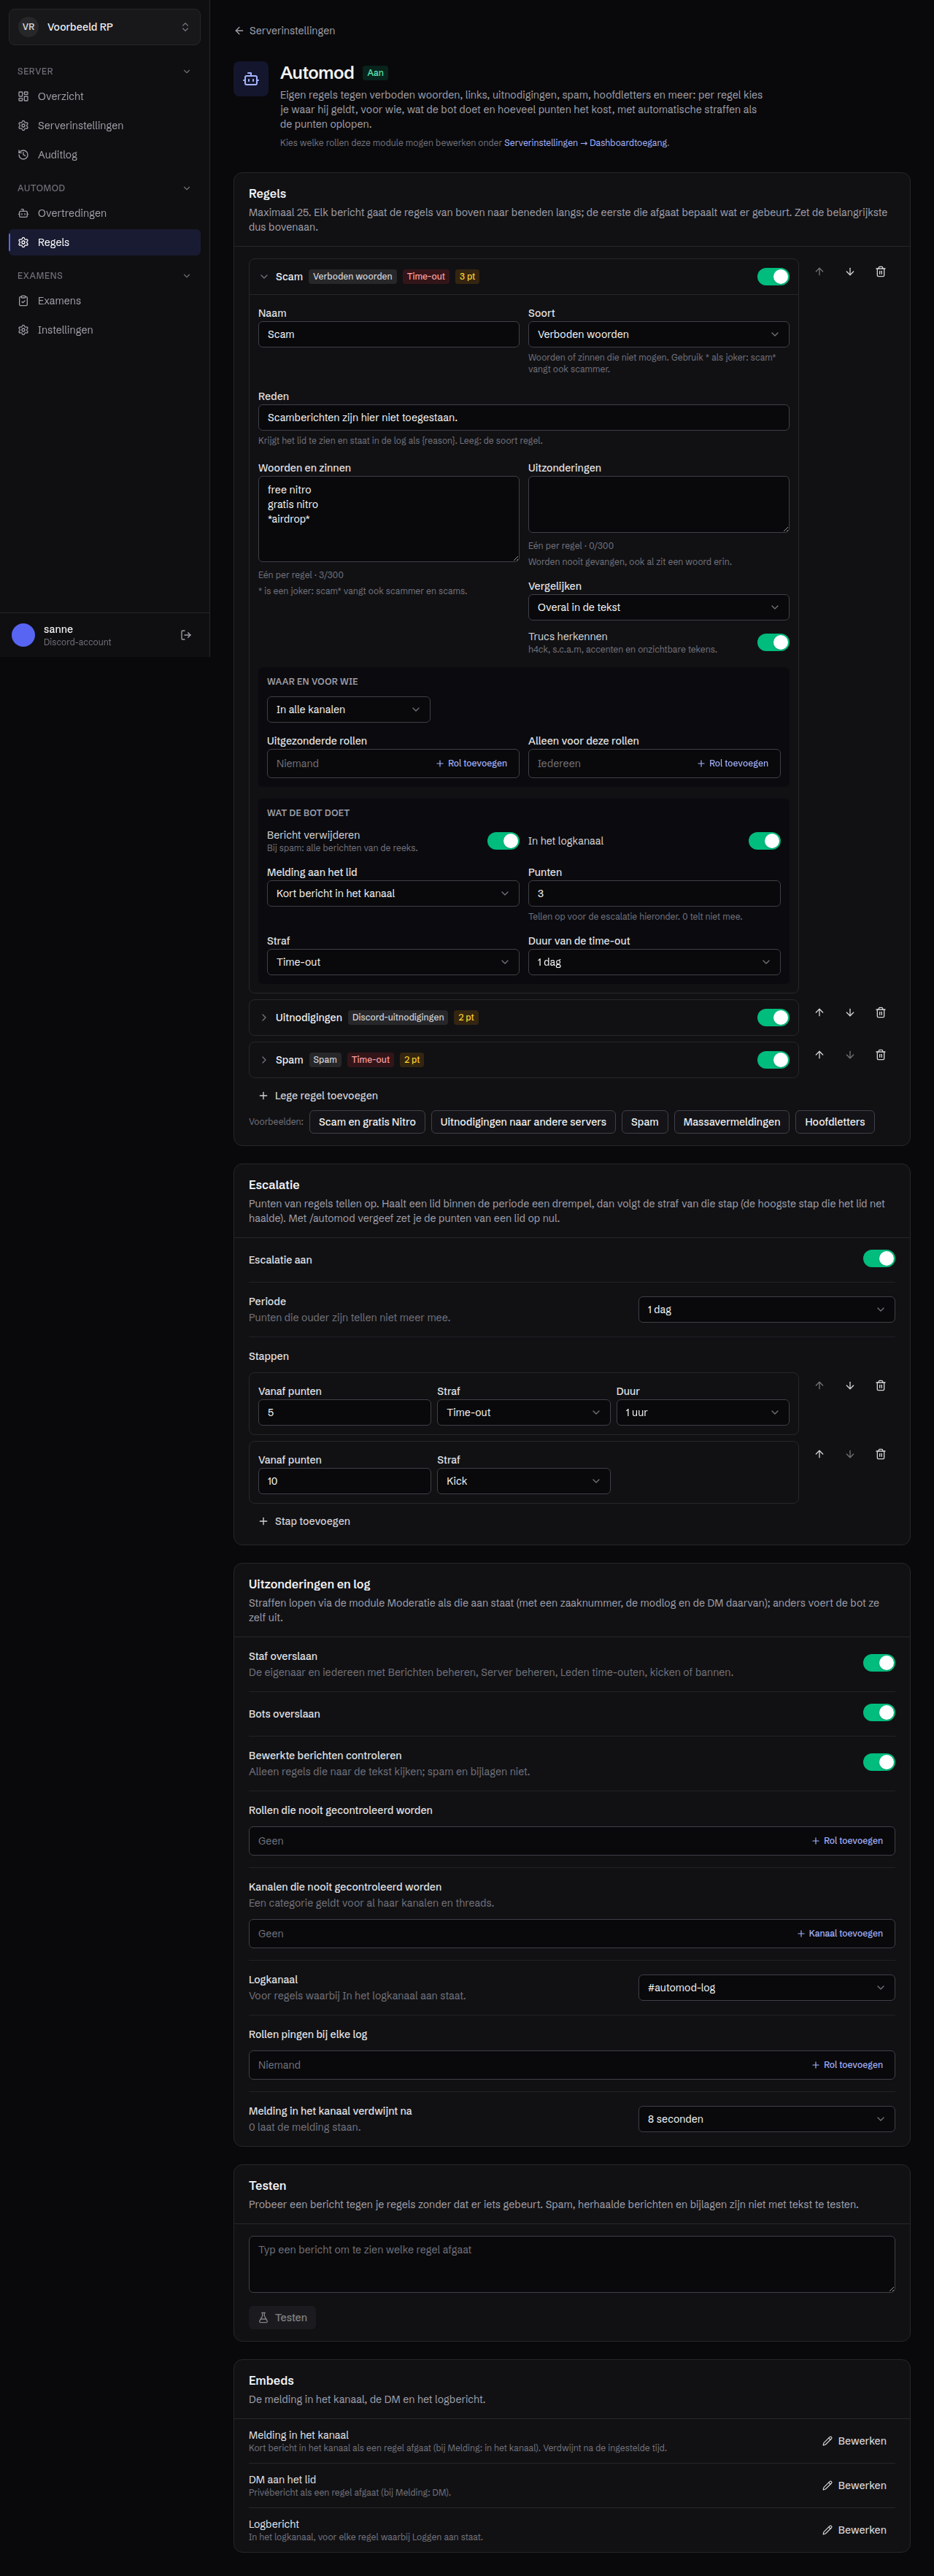Click the Reden input field
This screenshot has width=934, height=2576.
[x=523, y=418]
